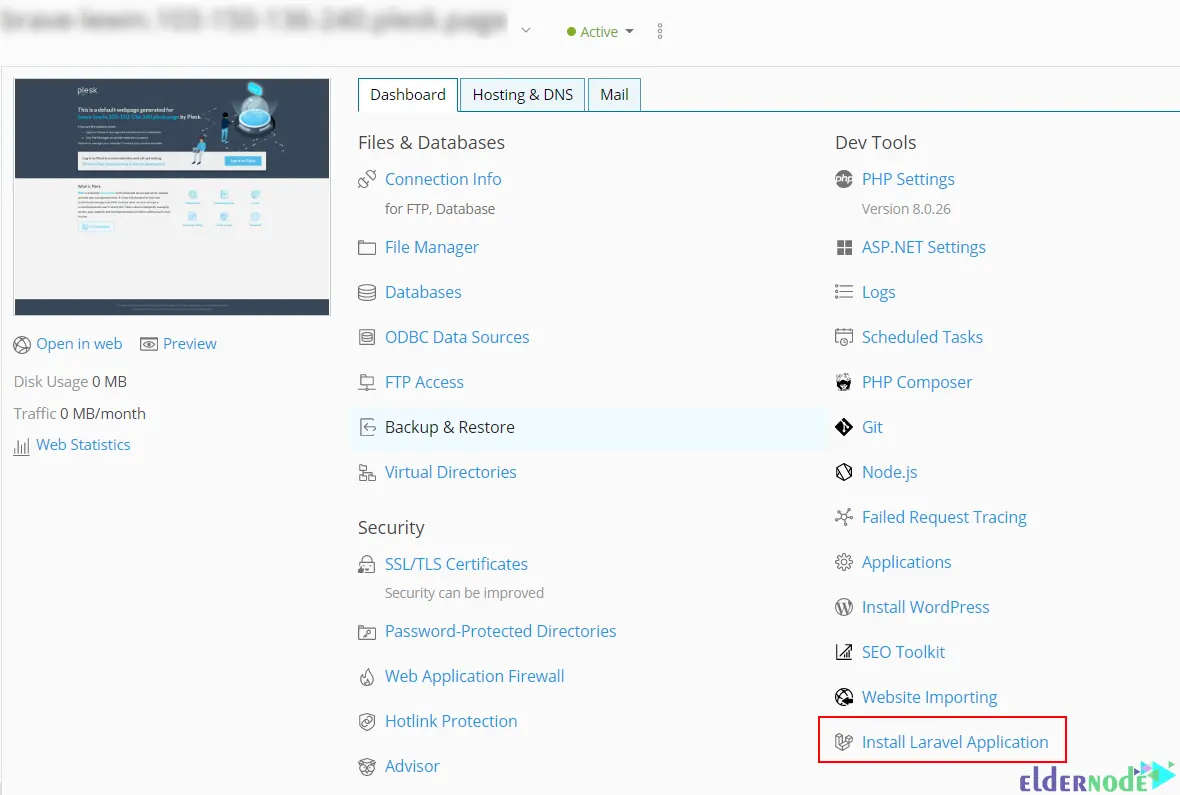Open the Scheduled Tasks link

pos(922,337)
